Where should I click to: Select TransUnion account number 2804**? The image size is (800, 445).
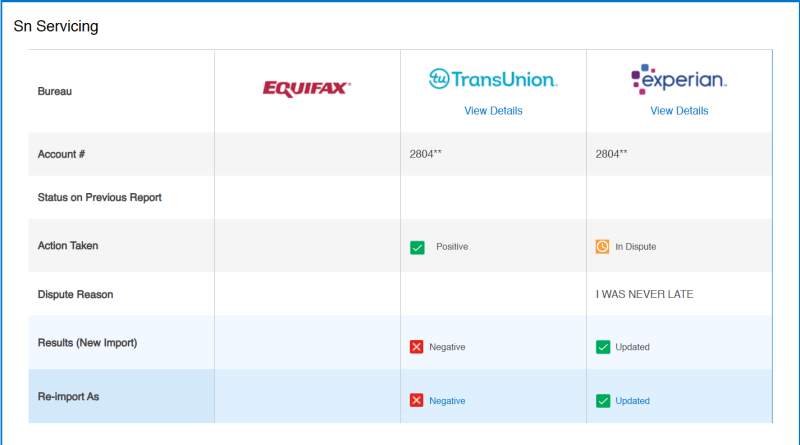pyautogui.click(x=426, y=154)
